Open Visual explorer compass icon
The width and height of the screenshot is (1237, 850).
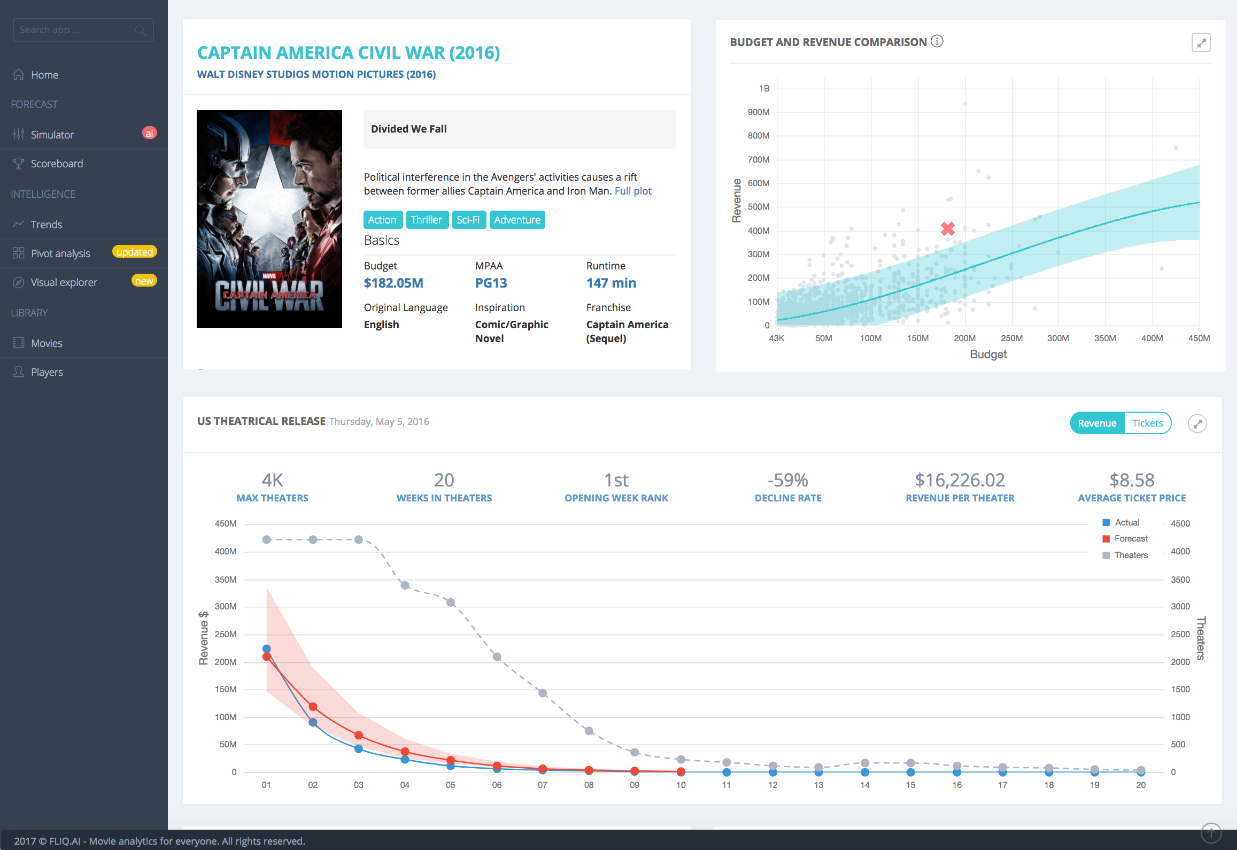click(x=18, y=282)
